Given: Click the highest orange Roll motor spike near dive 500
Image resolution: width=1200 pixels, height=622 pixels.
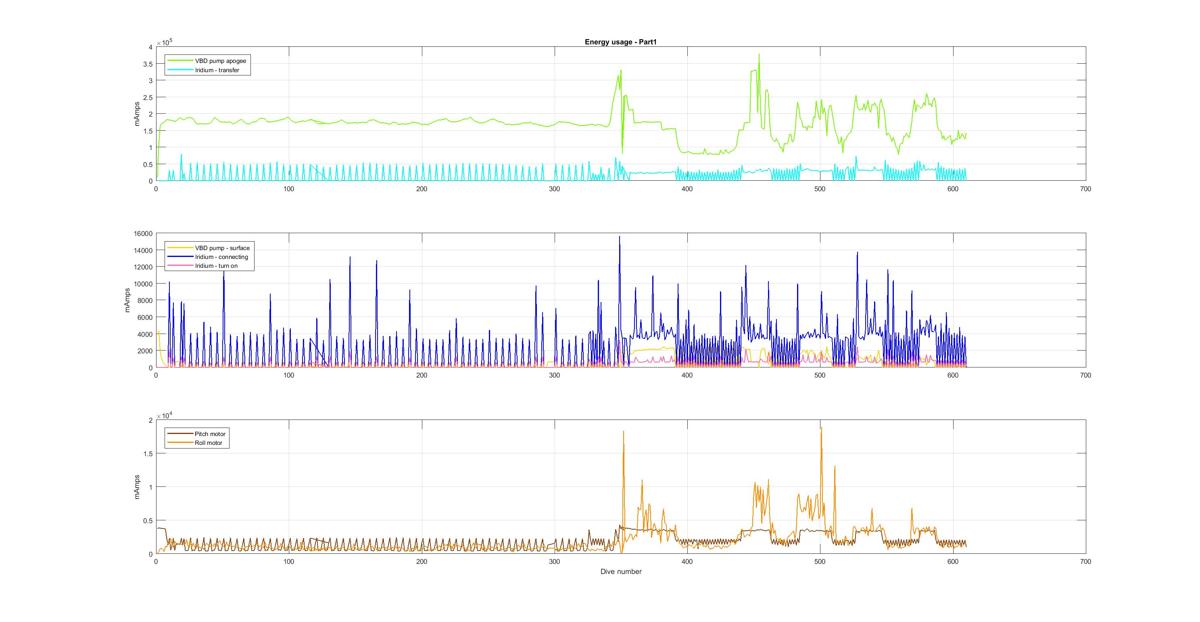Looking at the screenshot, I should [821, 429].
